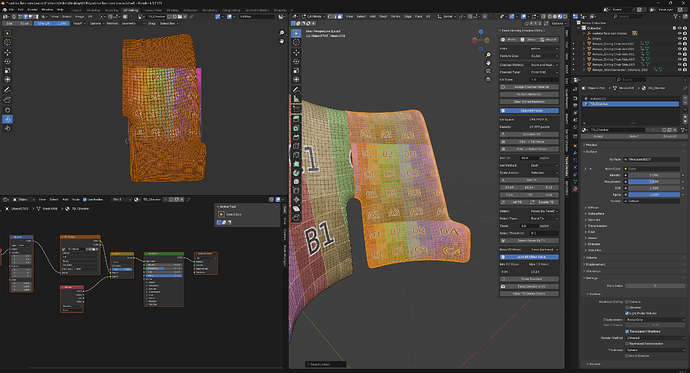The height and width of the screenshot is (373, 690).
Task: Select the Annotate tool in UV editor
Action: (7, 90)
